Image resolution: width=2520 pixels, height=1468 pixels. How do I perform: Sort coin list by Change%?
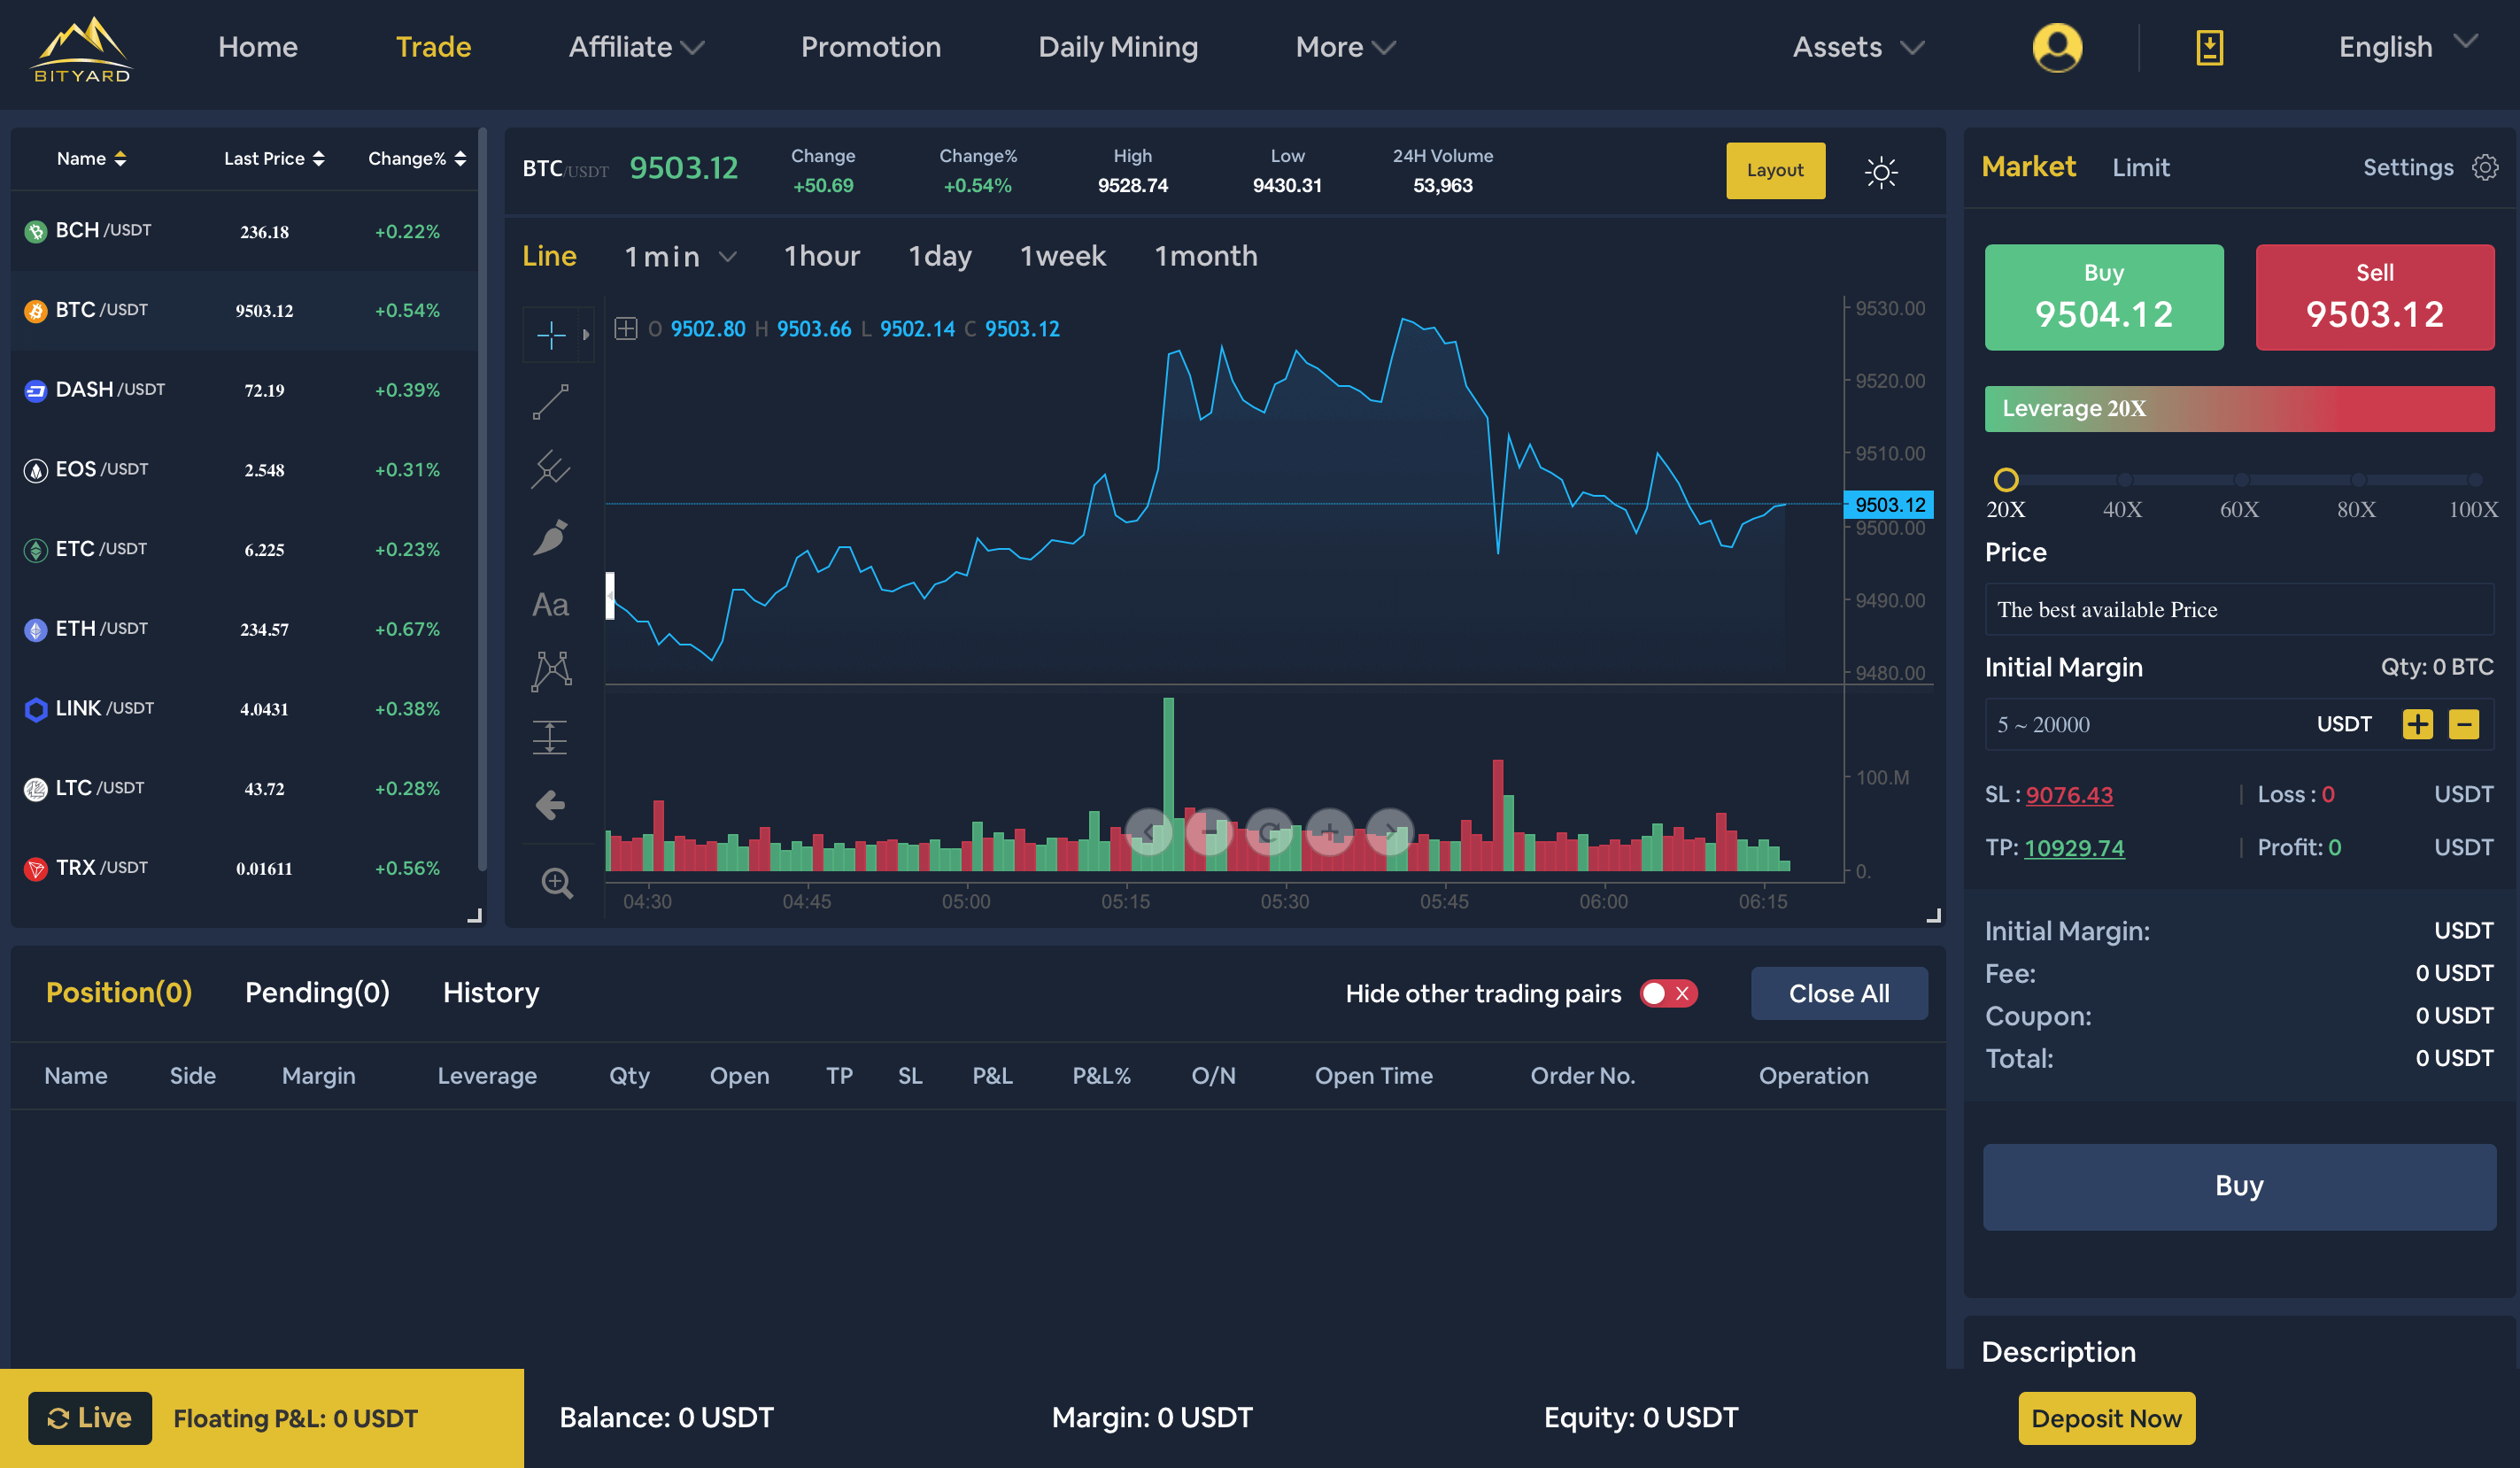click(417, 158)
